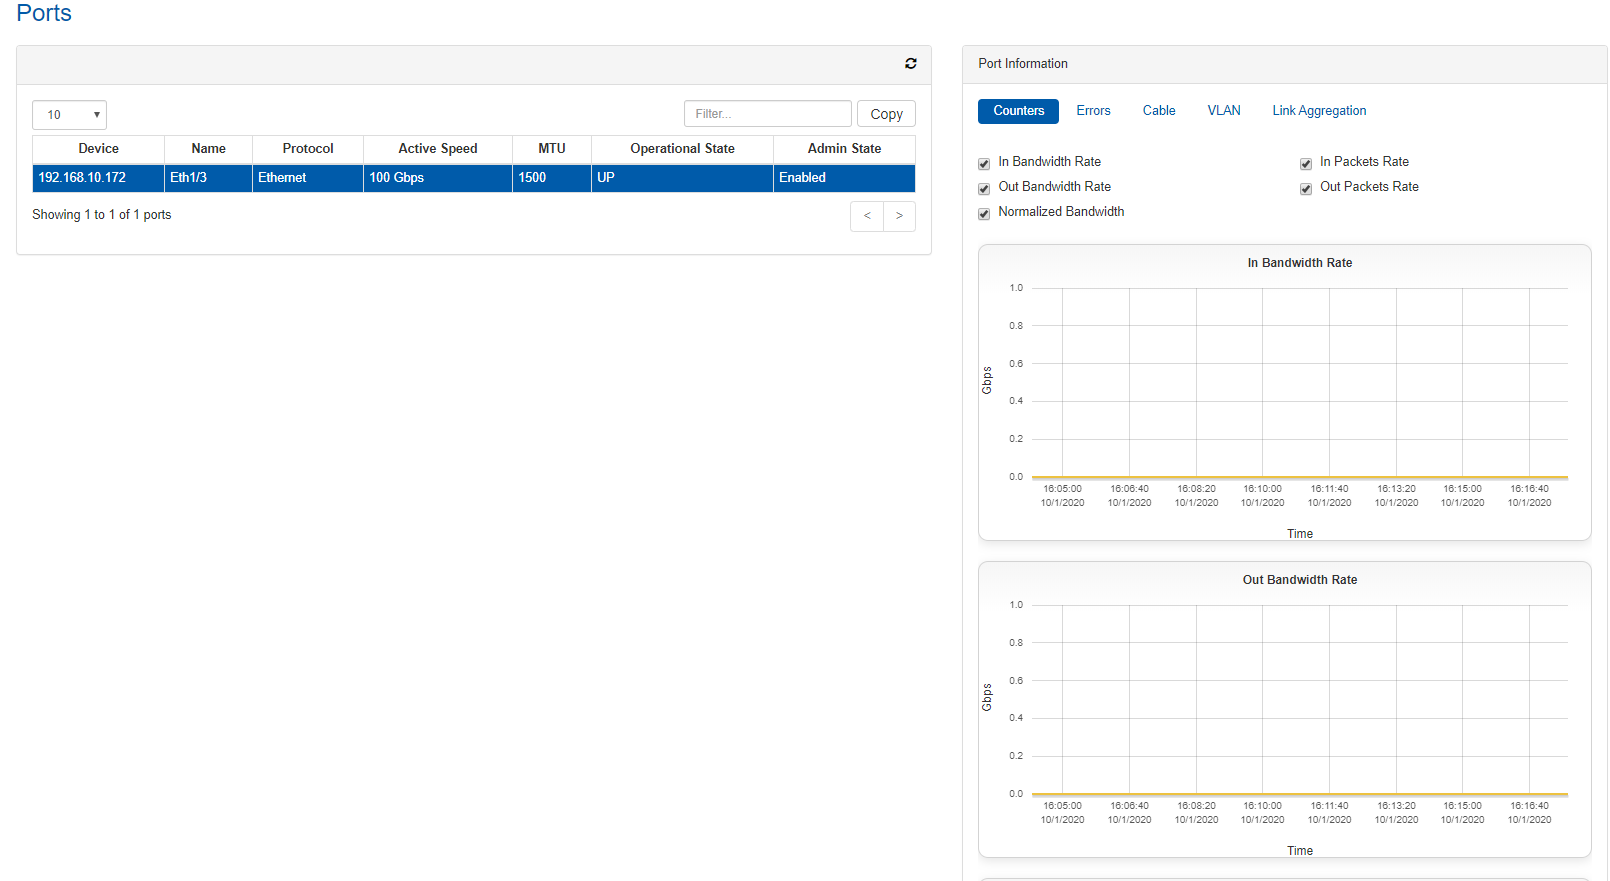The width and height of the screenshot is (1610, 881).
Task: Click the Ports page heading
Action: tap(44, 13)
